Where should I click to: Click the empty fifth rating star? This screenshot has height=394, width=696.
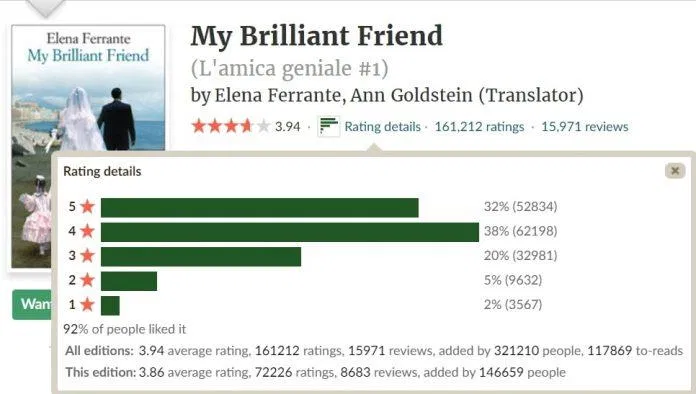coord(263,126)
